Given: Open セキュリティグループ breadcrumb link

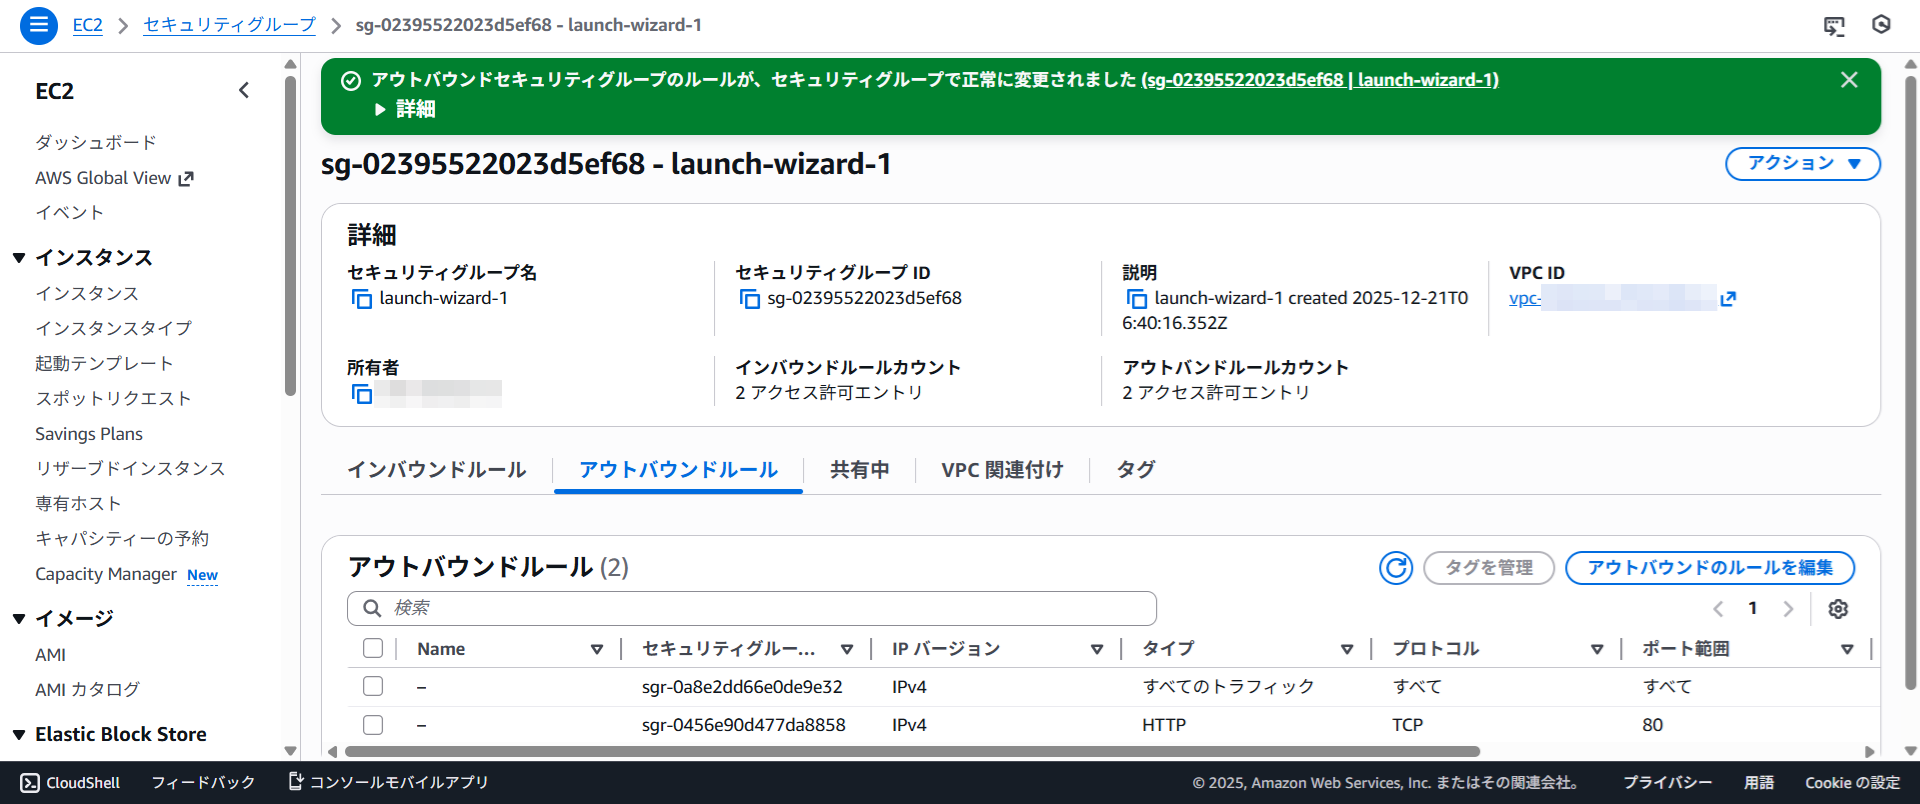Looking at the screenshot, I should [229, 25].
